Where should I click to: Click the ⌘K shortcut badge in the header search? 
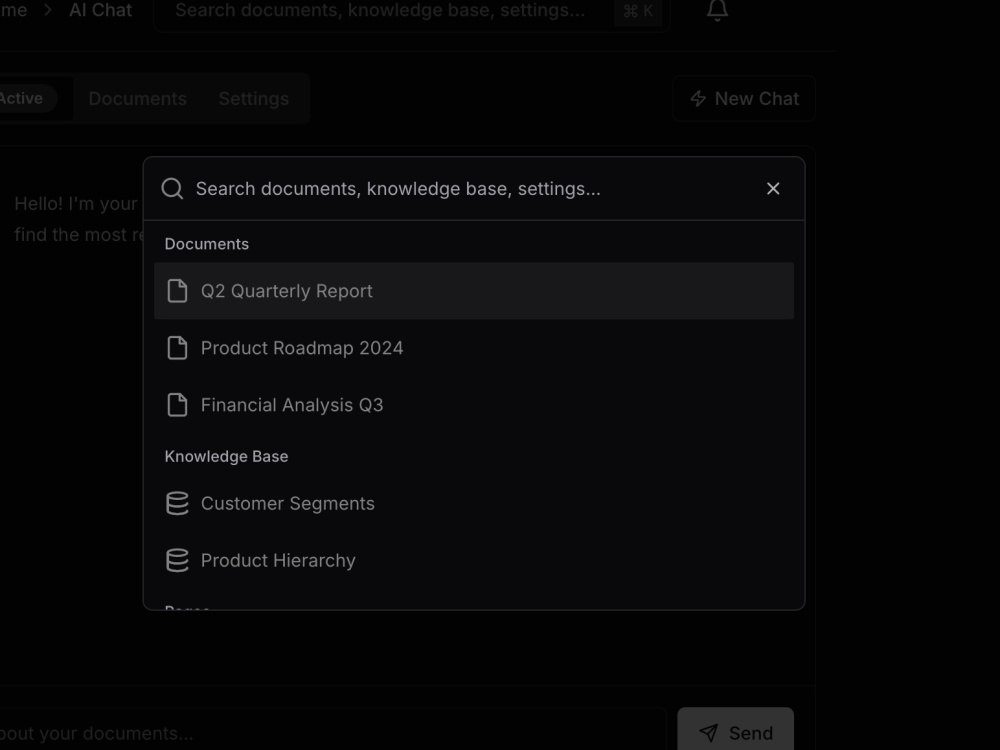(638, 11)
